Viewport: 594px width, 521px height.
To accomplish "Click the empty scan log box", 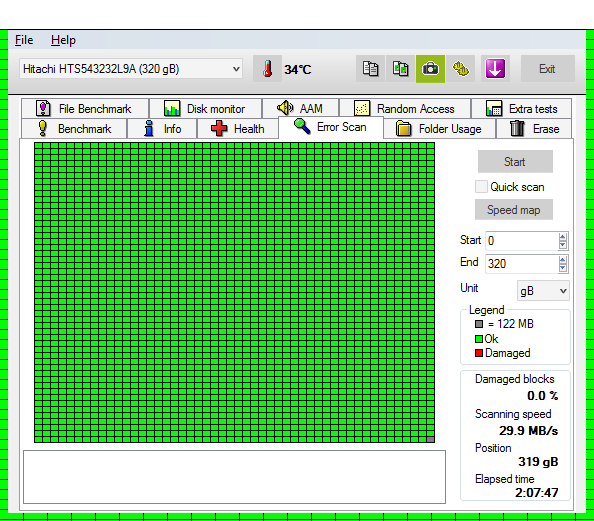I will click(x=234, y=477).
